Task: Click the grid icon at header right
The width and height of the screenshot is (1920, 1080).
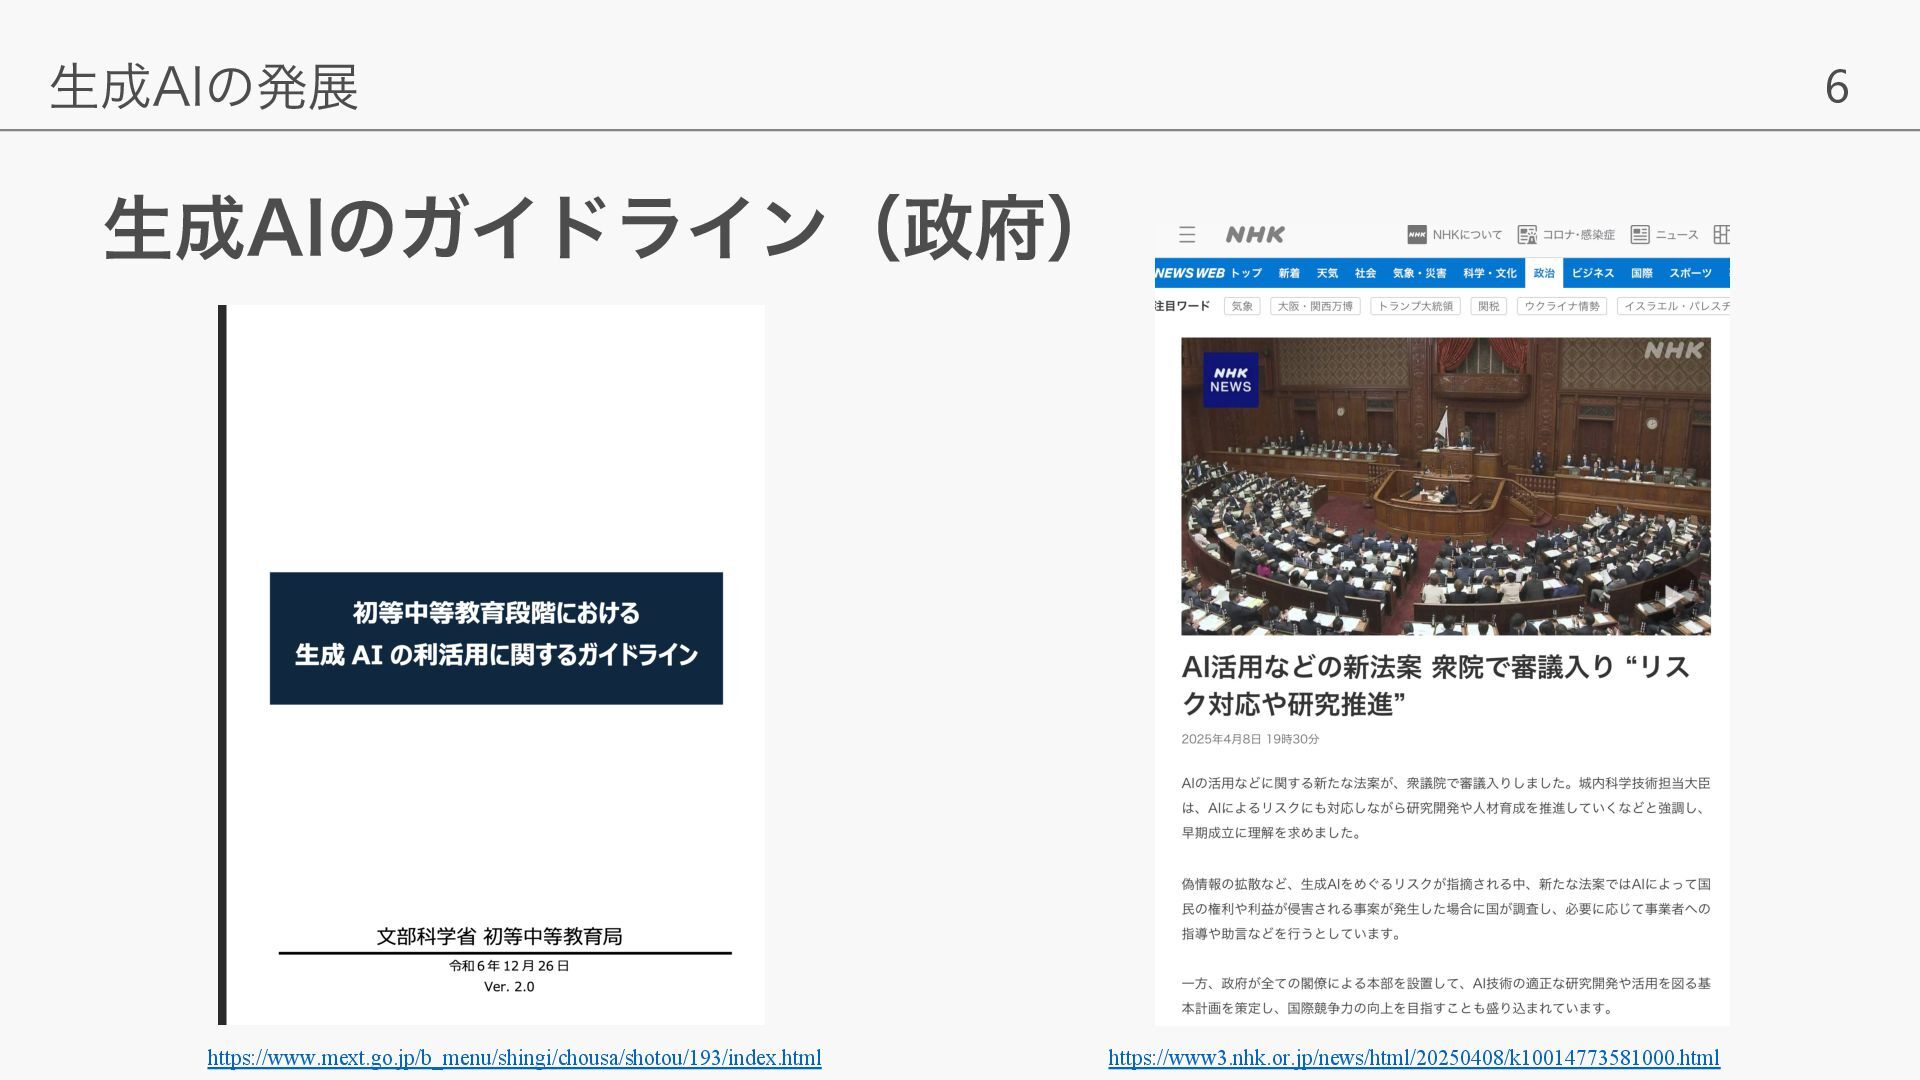Action: pyautogui.click(x=1721, y=235)
